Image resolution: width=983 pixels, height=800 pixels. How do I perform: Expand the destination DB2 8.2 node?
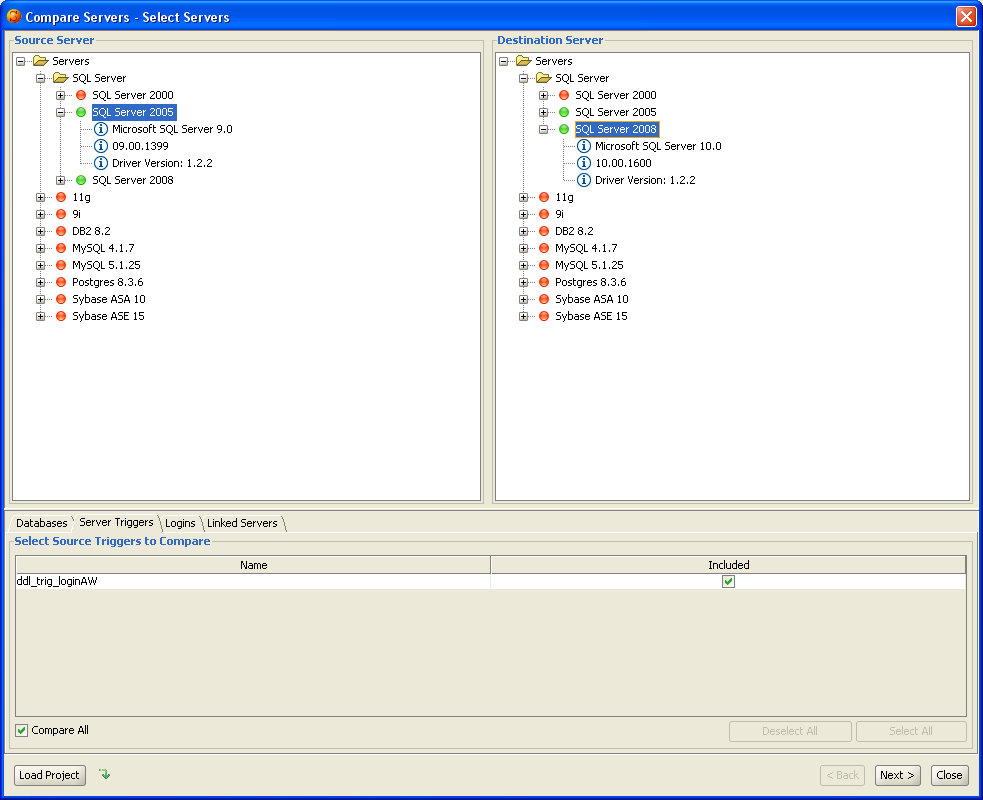point(523,231)
